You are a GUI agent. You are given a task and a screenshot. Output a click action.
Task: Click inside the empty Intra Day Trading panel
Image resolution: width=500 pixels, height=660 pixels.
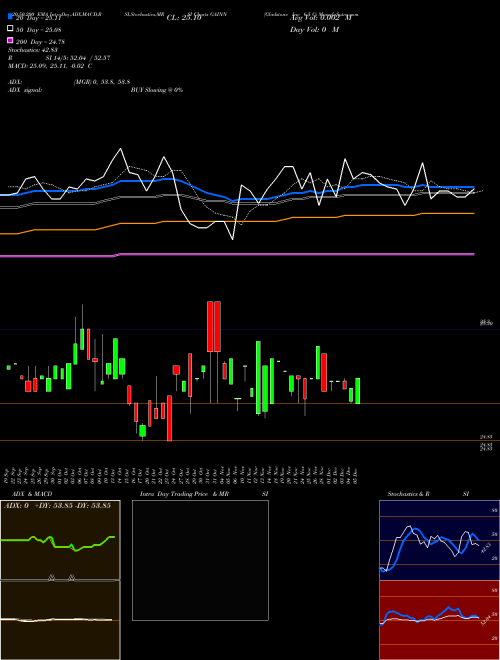click(x=200, y=560)
